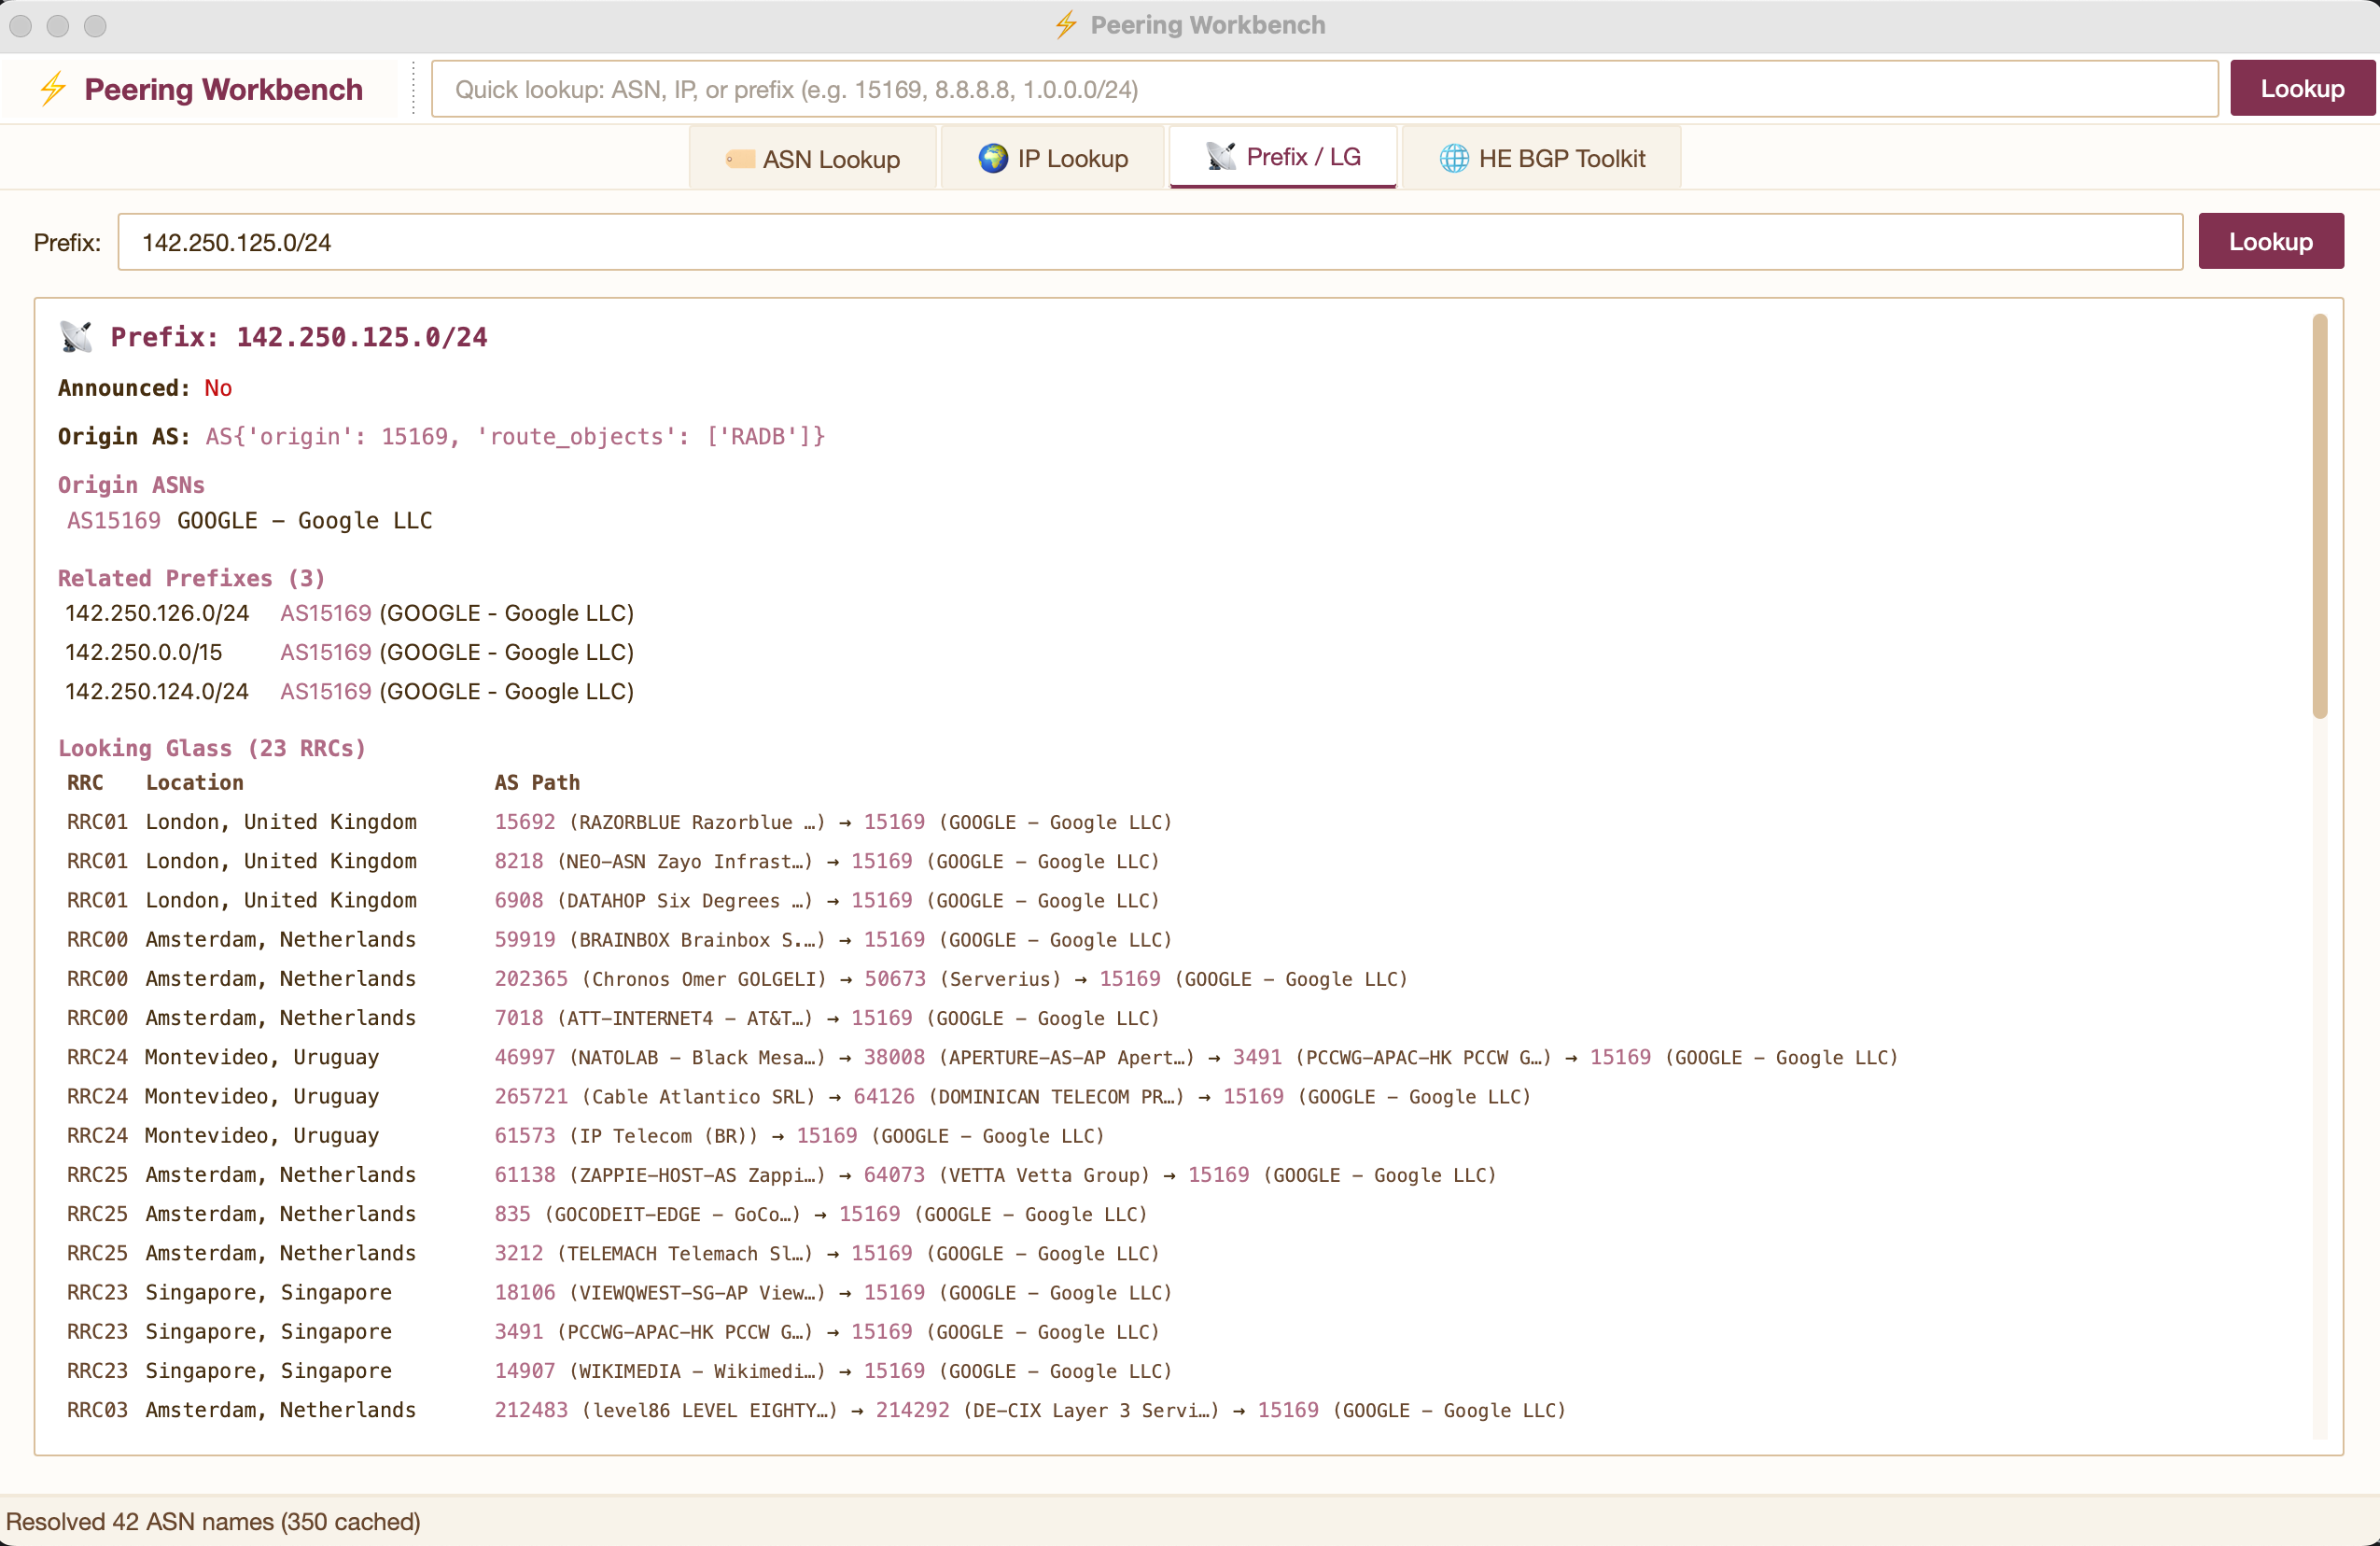This screenshot has width=2380, height=1546.
Task: Click ASN 18106 VIEWQWEST-SG-AP
Action: point(525,1292)
